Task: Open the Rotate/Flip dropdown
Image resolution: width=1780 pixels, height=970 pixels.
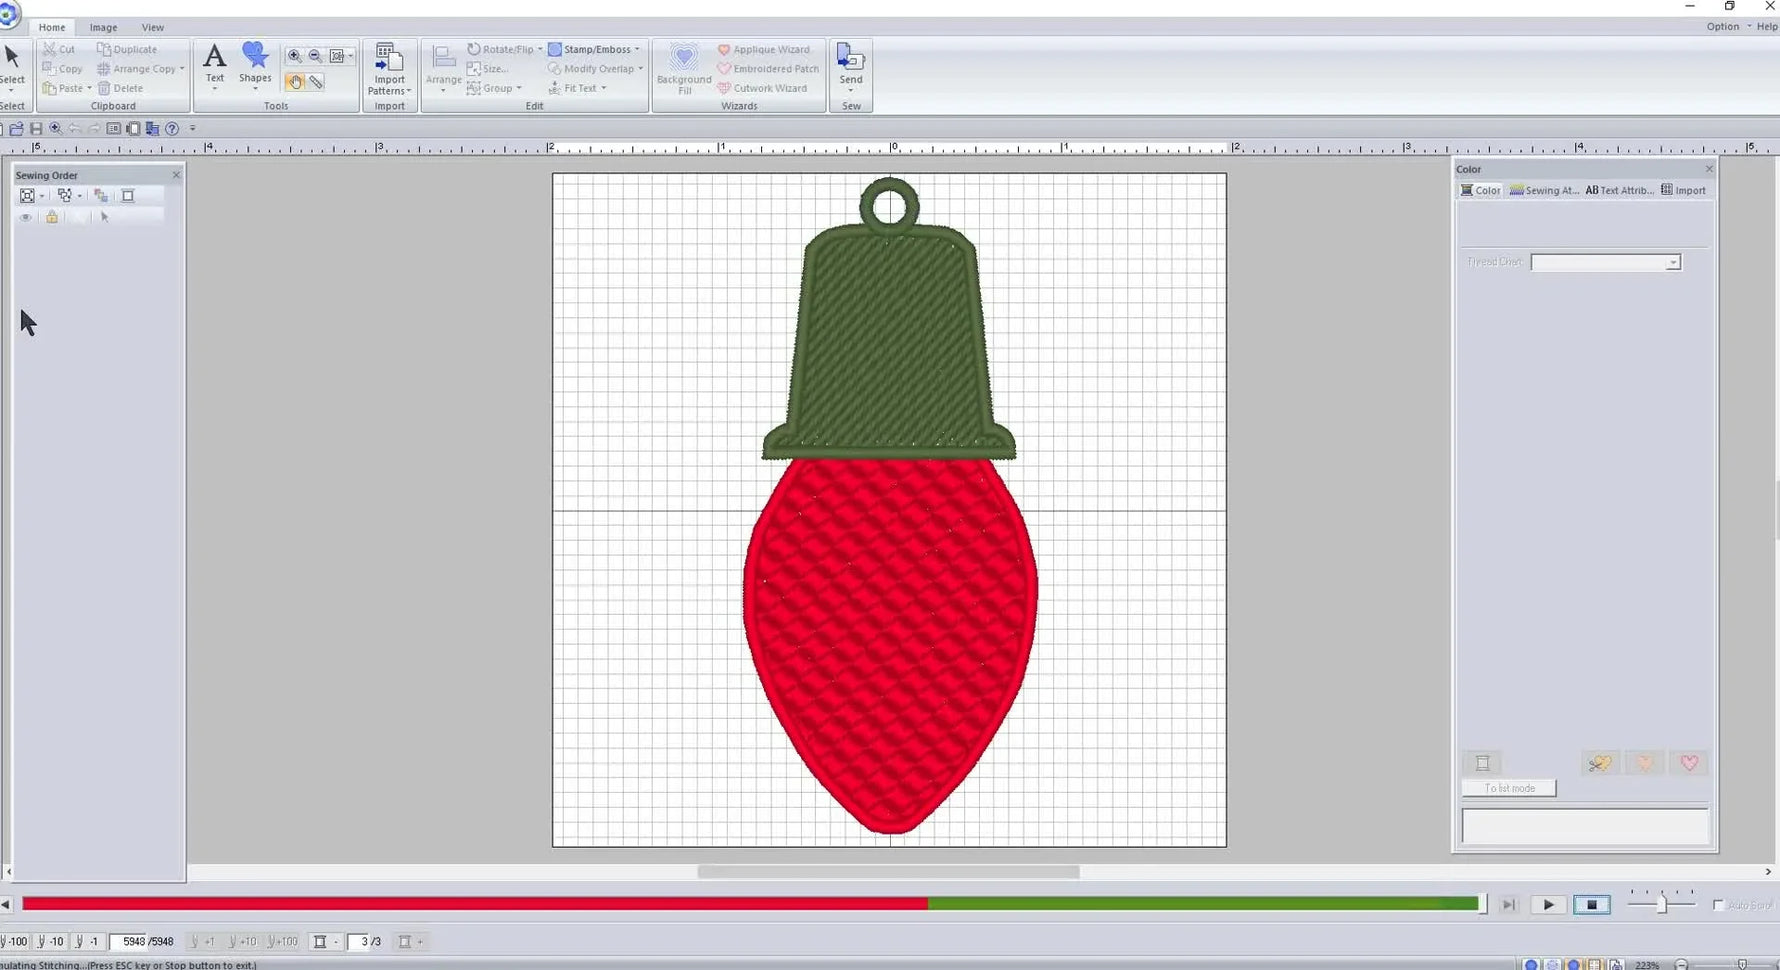Action: (540, 49)
